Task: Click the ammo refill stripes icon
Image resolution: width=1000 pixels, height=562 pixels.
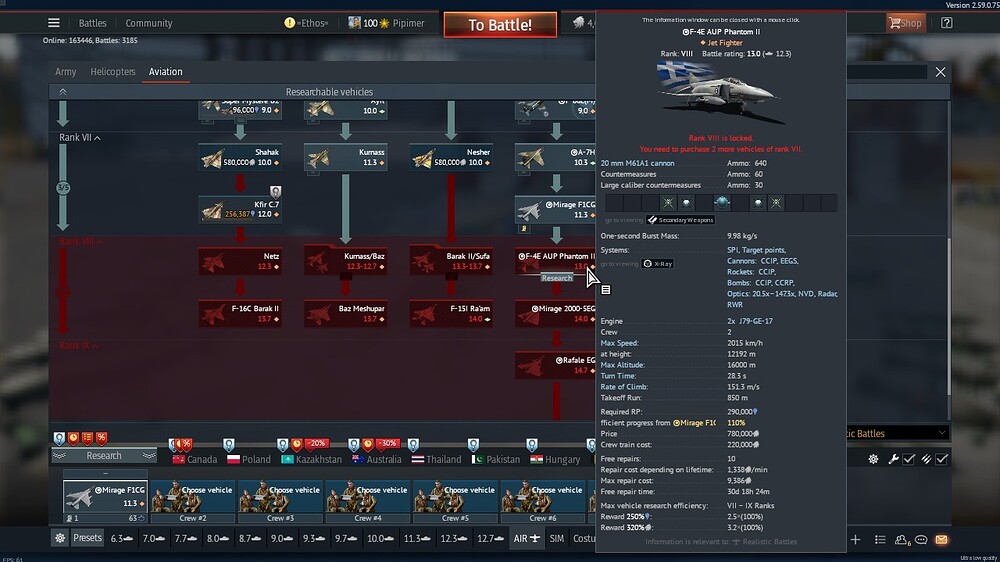Action: pos(926,459)
